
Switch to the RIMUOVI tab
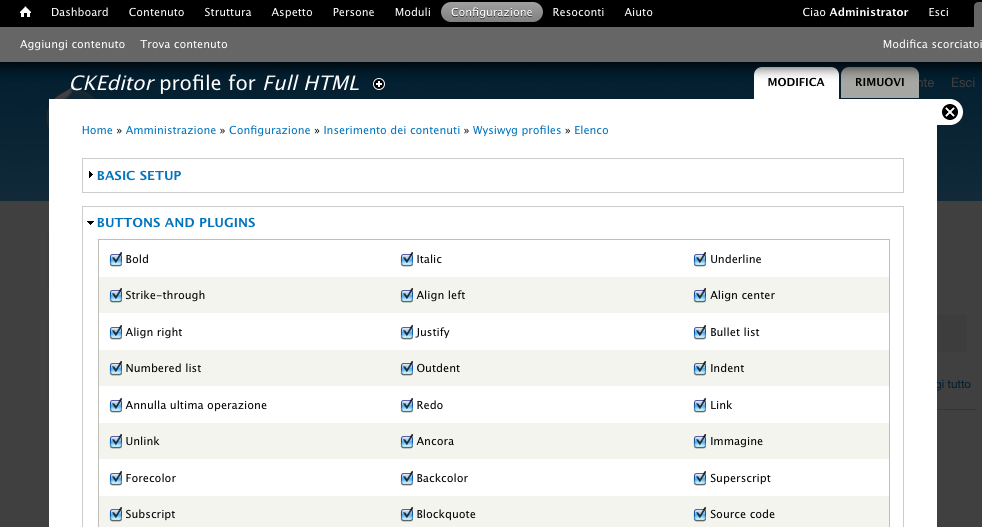(879, 83)
